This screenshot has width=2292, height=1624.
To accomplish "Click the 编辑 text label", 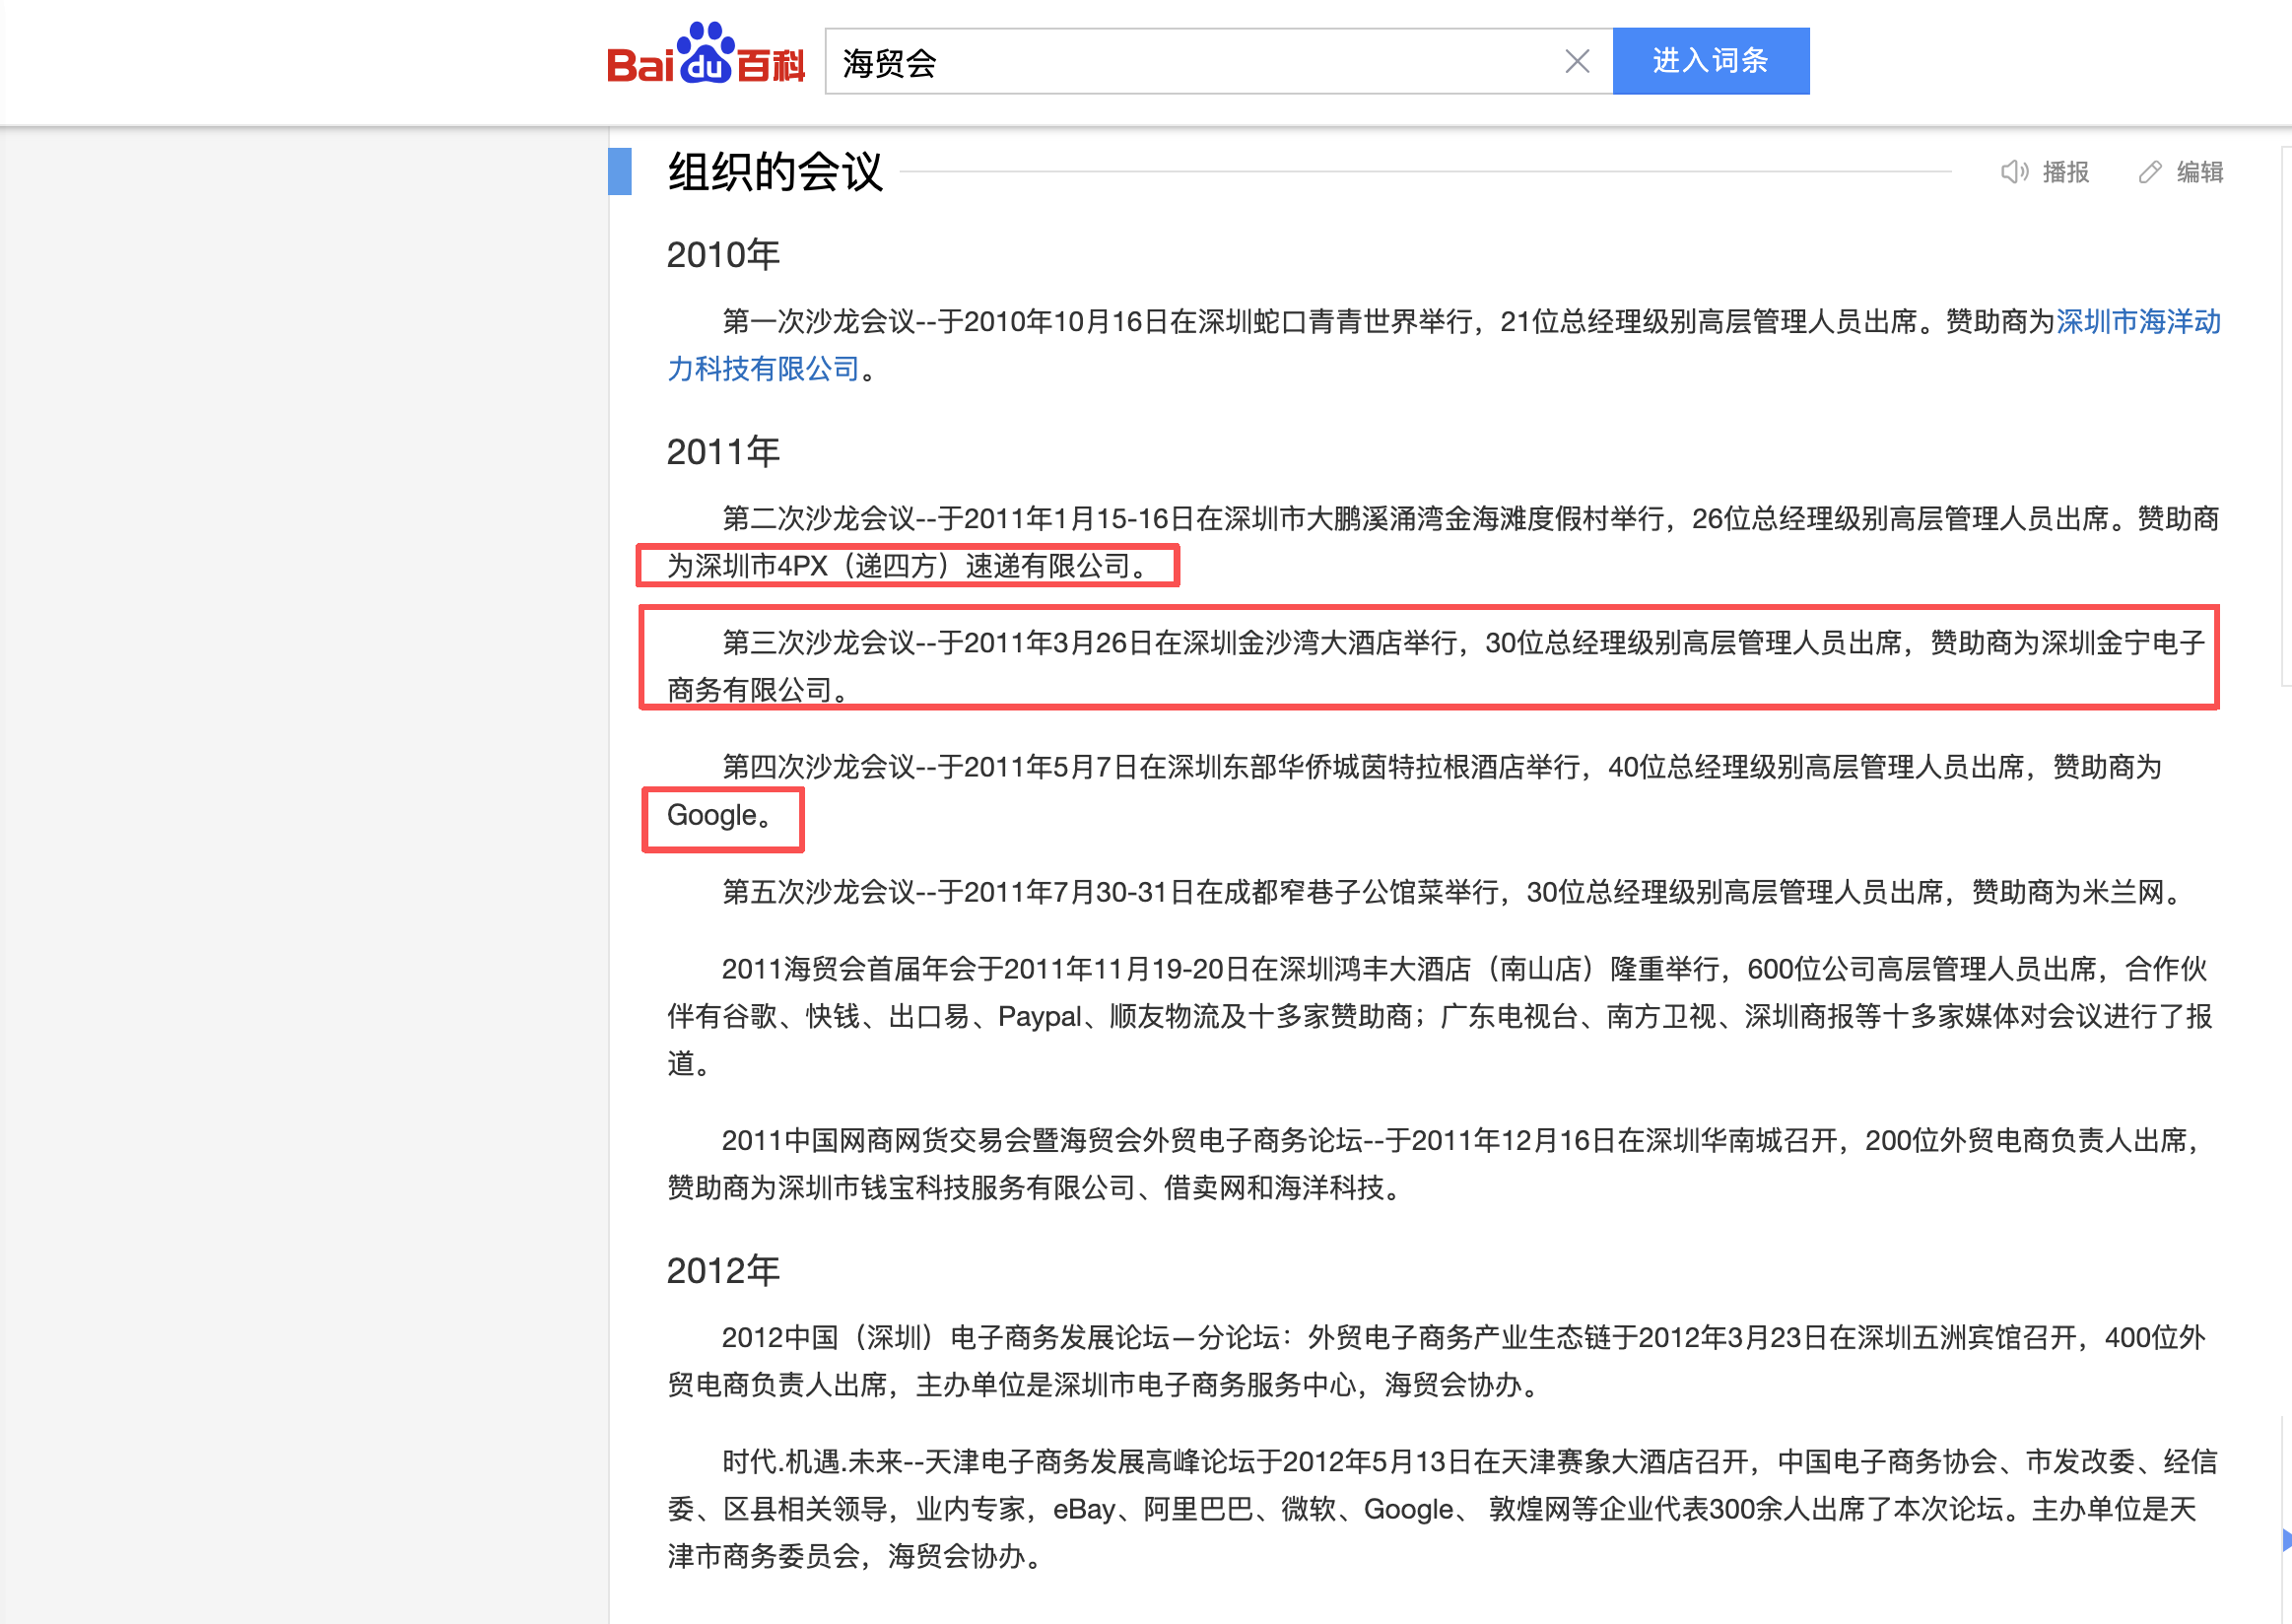I will (x=2199, y=172).
